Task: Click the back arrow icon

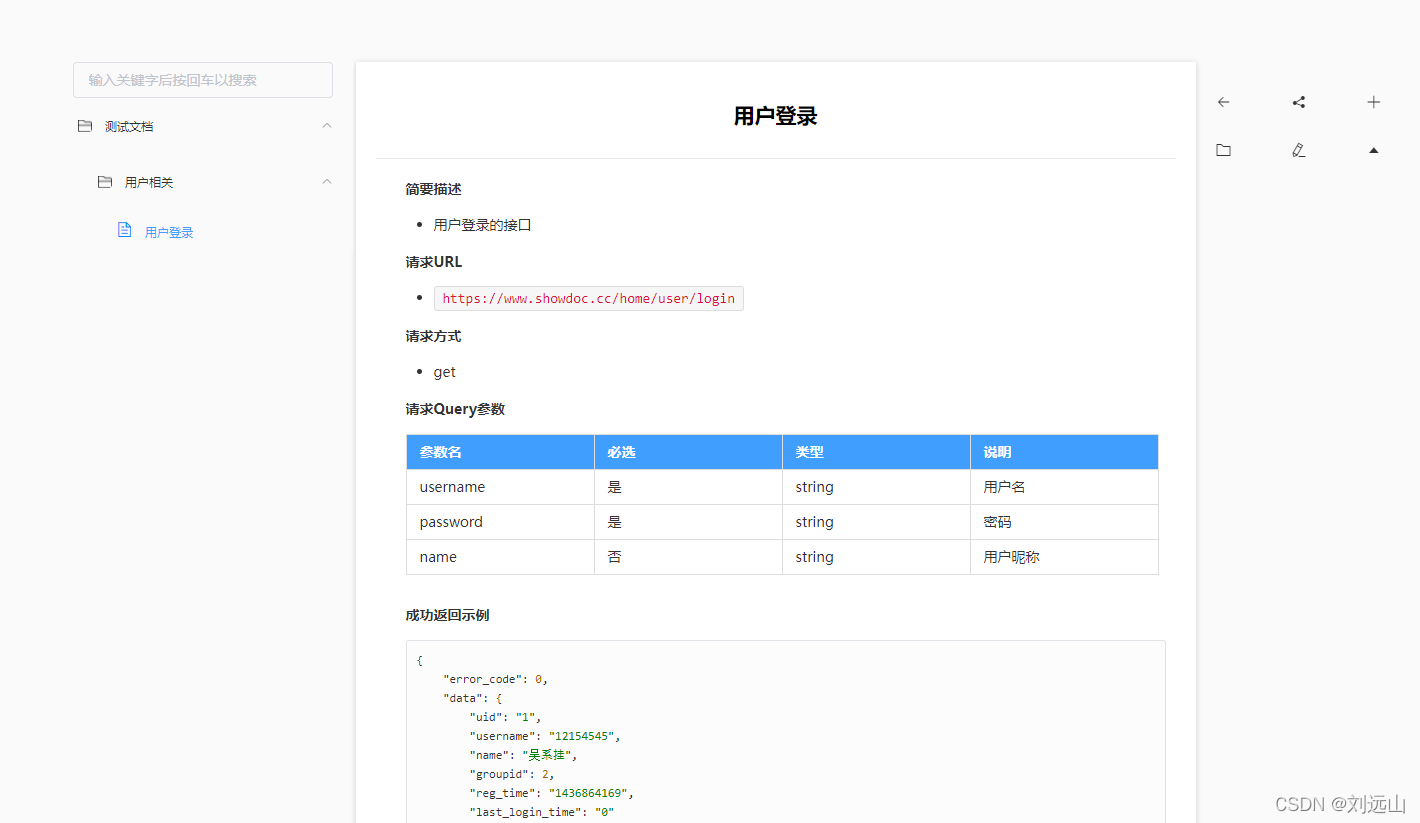Action: [x=1223, y=102]
